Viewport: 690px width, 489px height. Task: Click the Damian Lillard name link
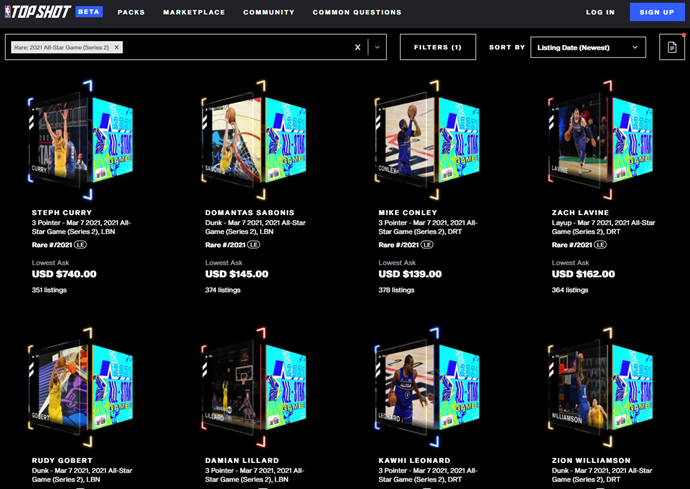242,460
